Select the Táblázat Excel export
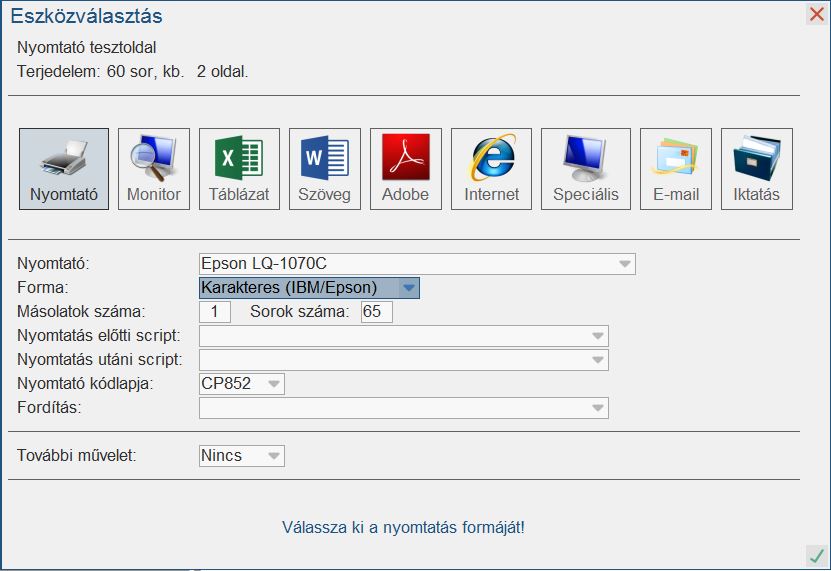 coord(239,169)
